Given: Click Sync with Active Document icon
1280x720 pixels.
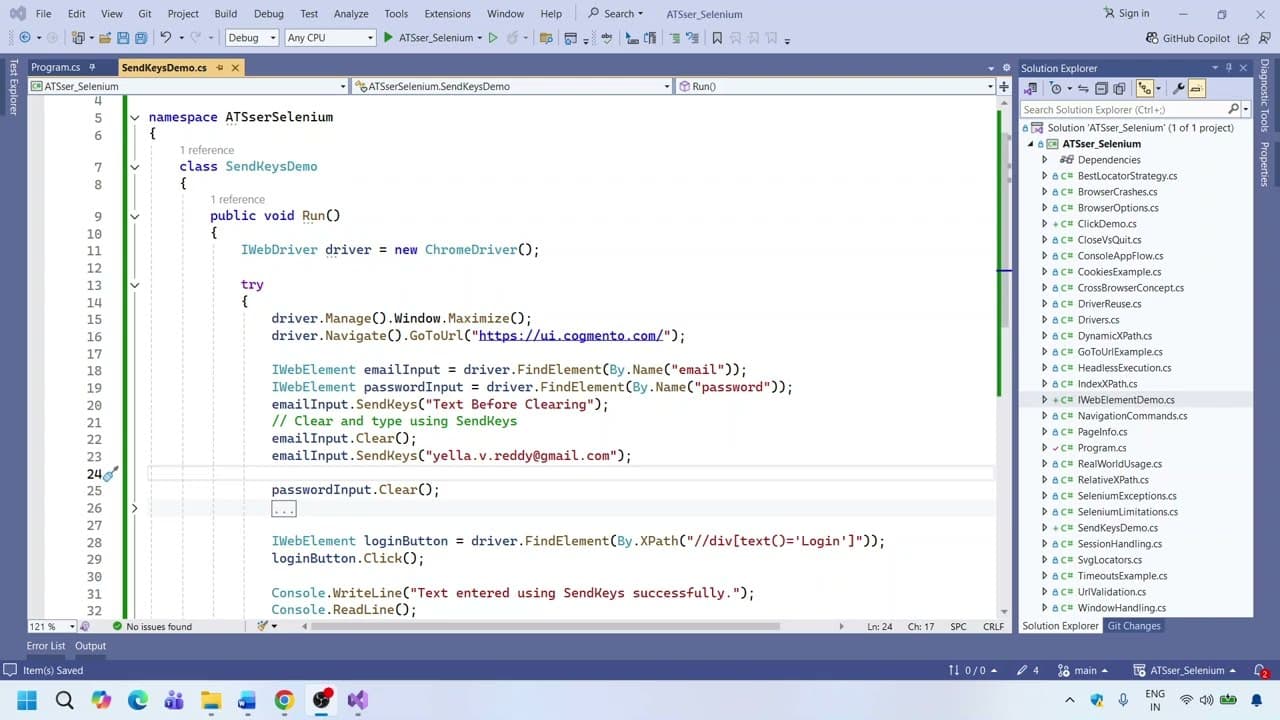Looking at the screenshot, I should pos(1082,89).
